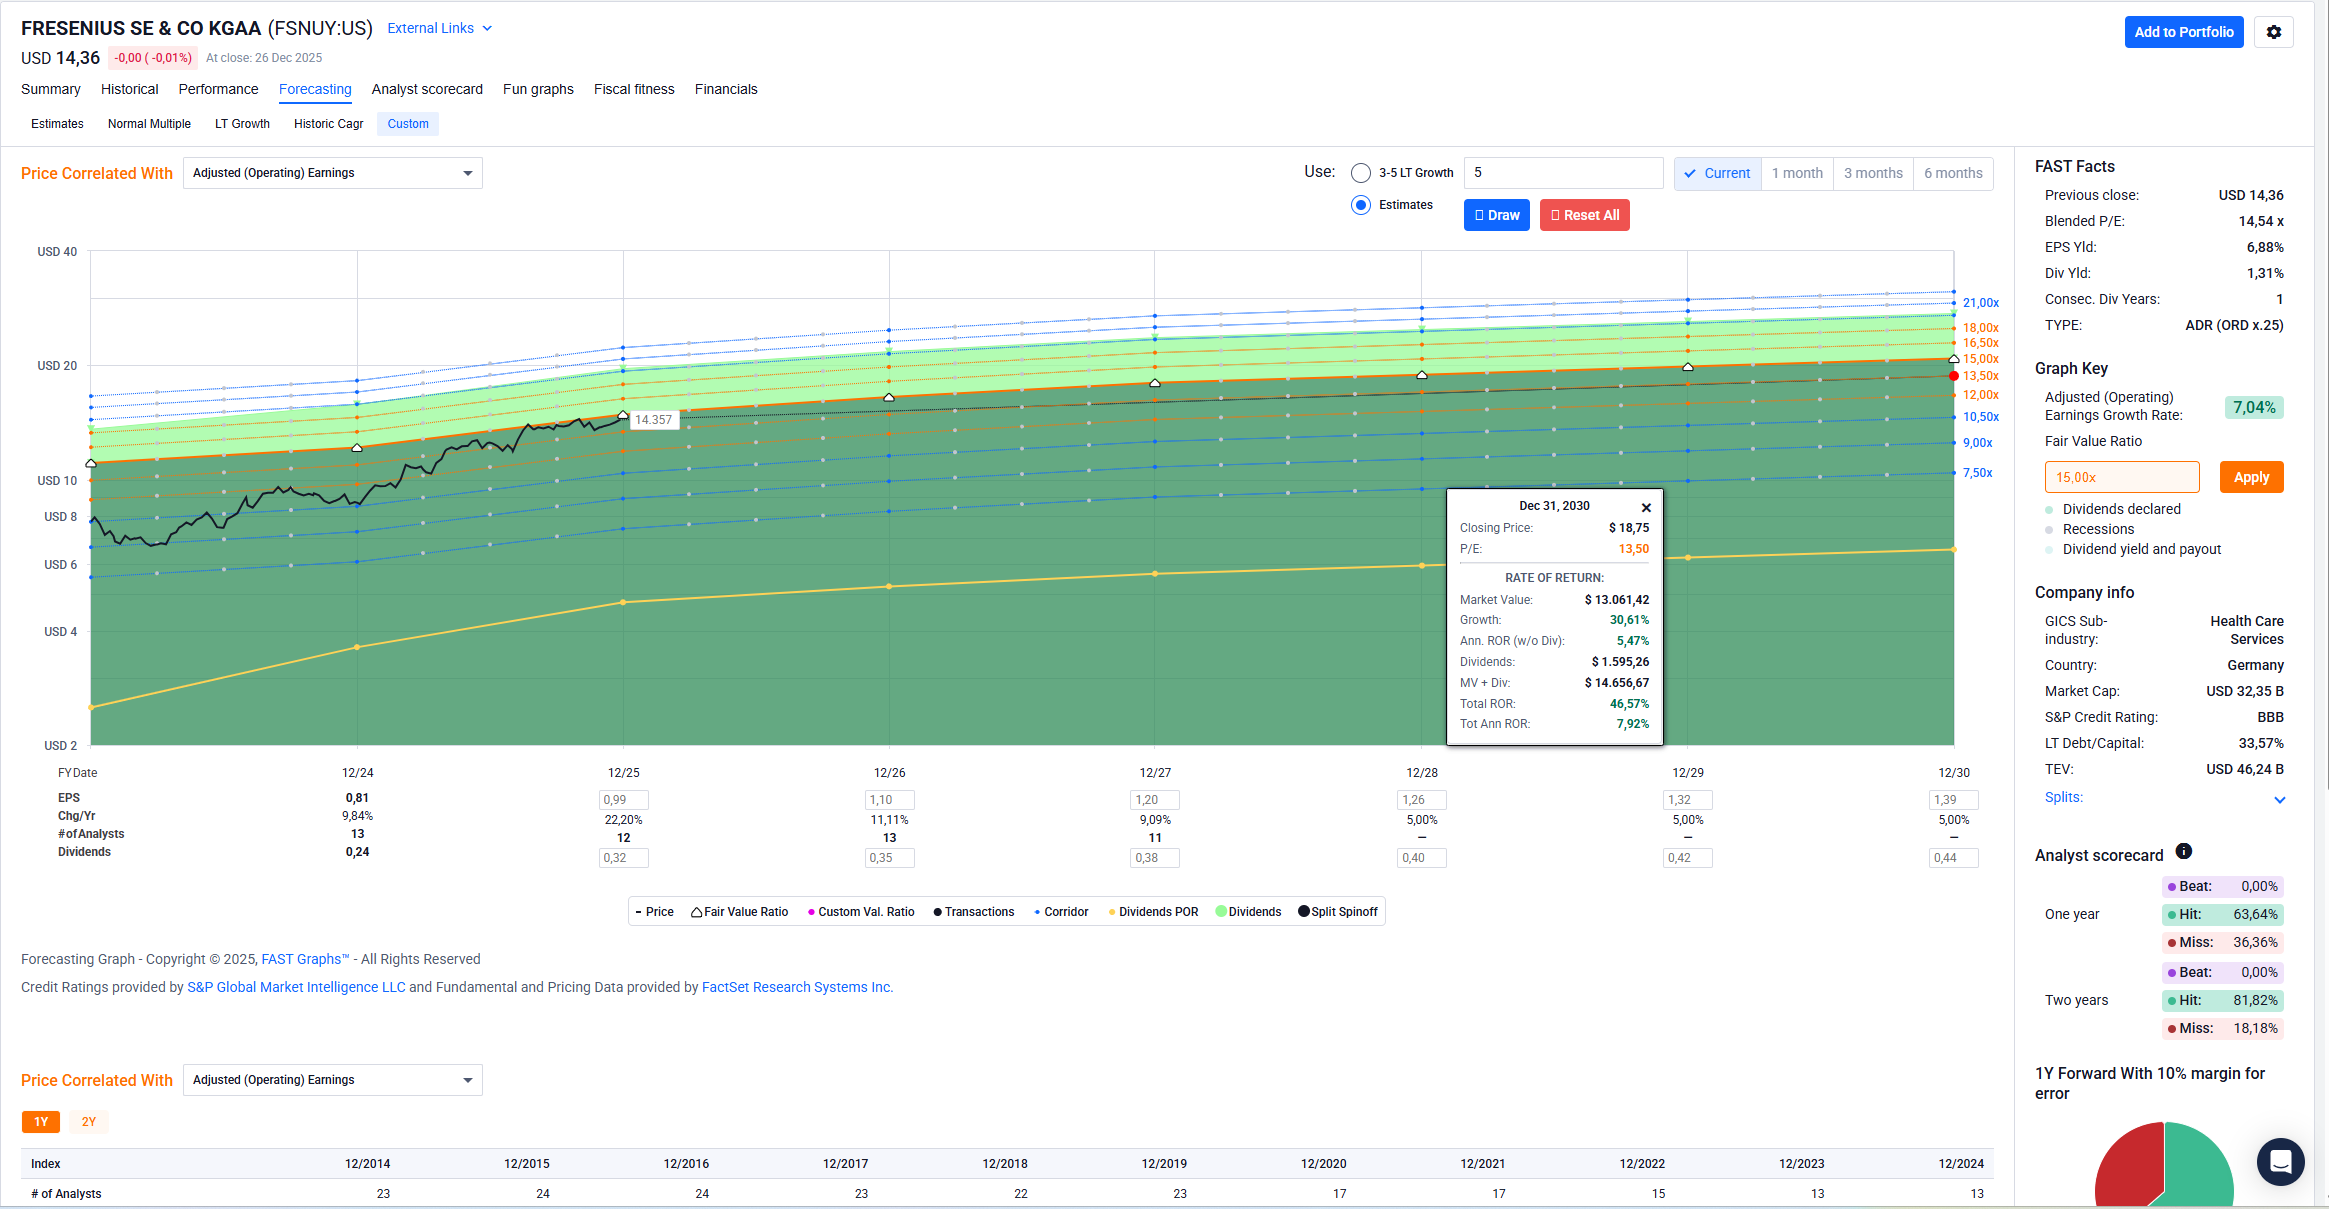Toggle the Split Spinoff legend marker
Screen dimensions: 2329x1209
click(x=1304, y=911)
